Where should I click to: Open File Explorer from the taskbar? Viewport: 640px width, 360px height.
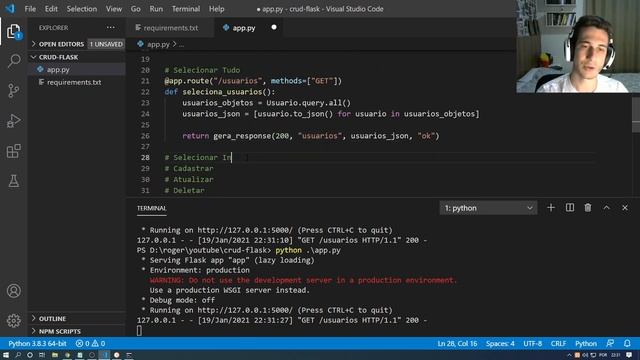(x=55, y=355)
